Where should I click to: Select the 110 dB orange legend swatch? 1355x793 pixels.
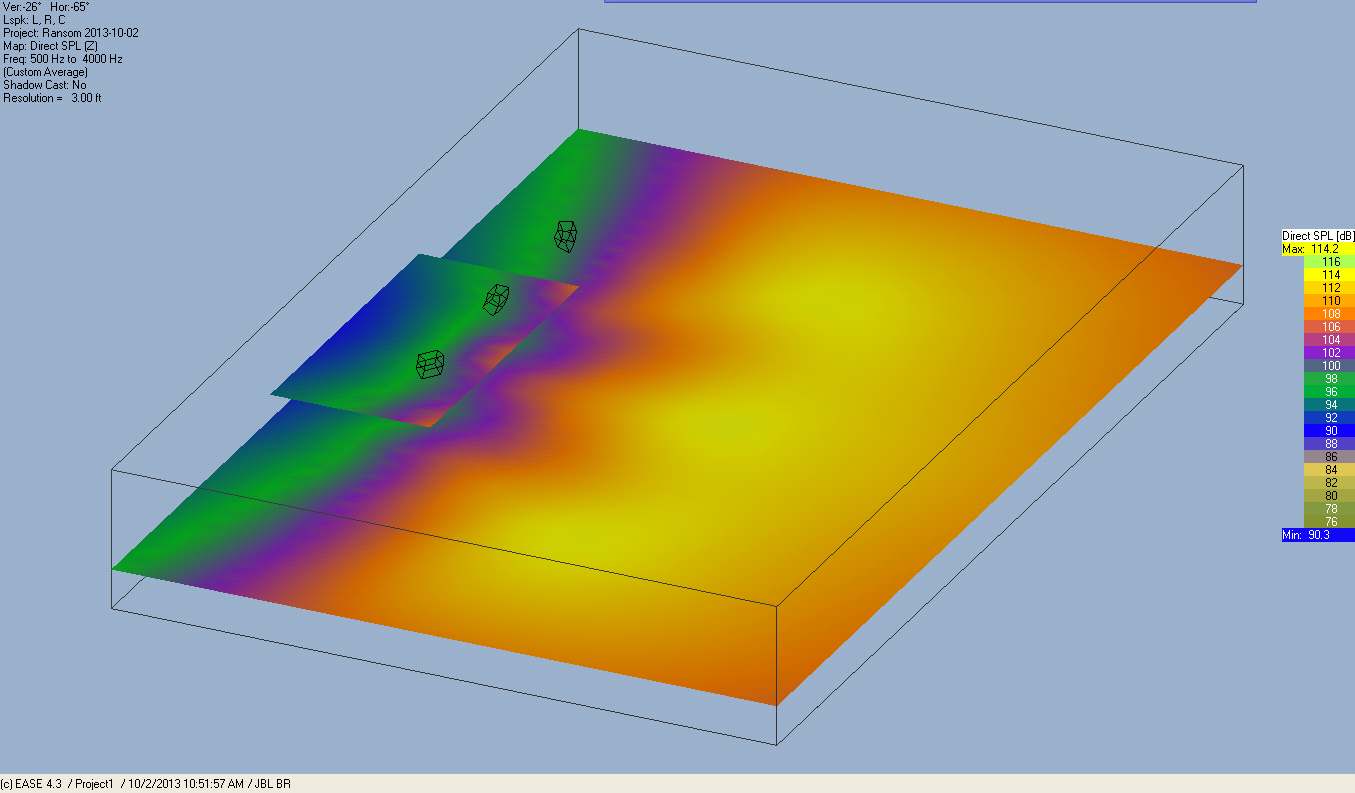(1330, 300)
